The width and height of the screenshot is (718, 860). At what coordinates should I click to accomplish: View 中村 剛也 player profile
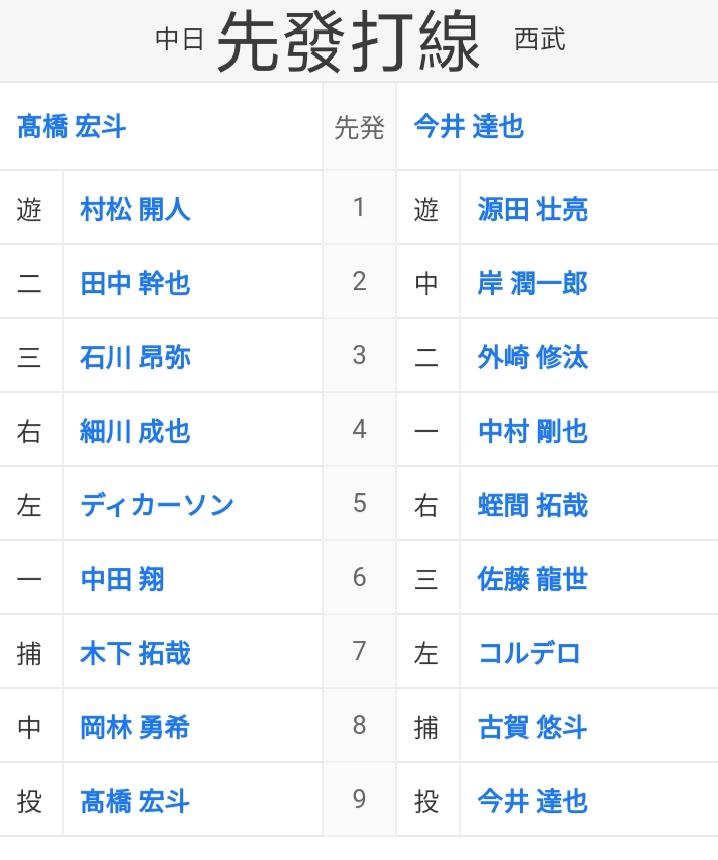click(x=533, y=431)
